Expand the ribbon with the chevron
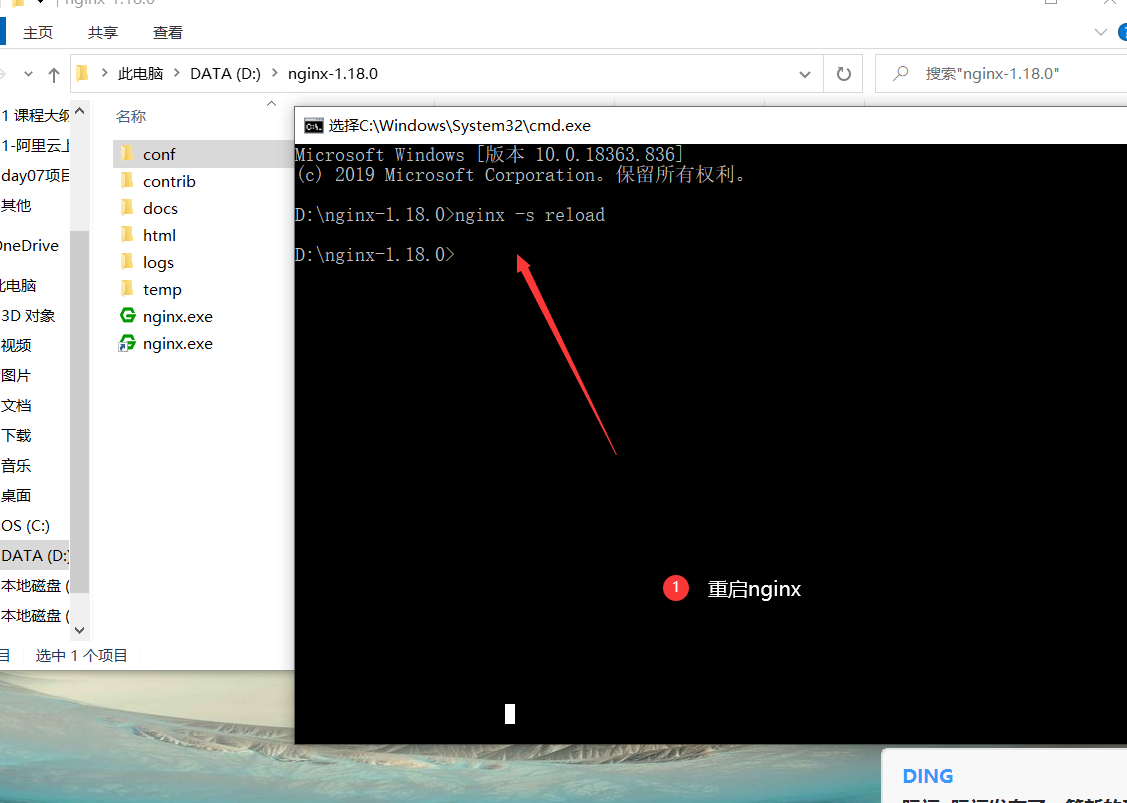The width and height of the screenshot is (1127, 803). (1100, 32)
